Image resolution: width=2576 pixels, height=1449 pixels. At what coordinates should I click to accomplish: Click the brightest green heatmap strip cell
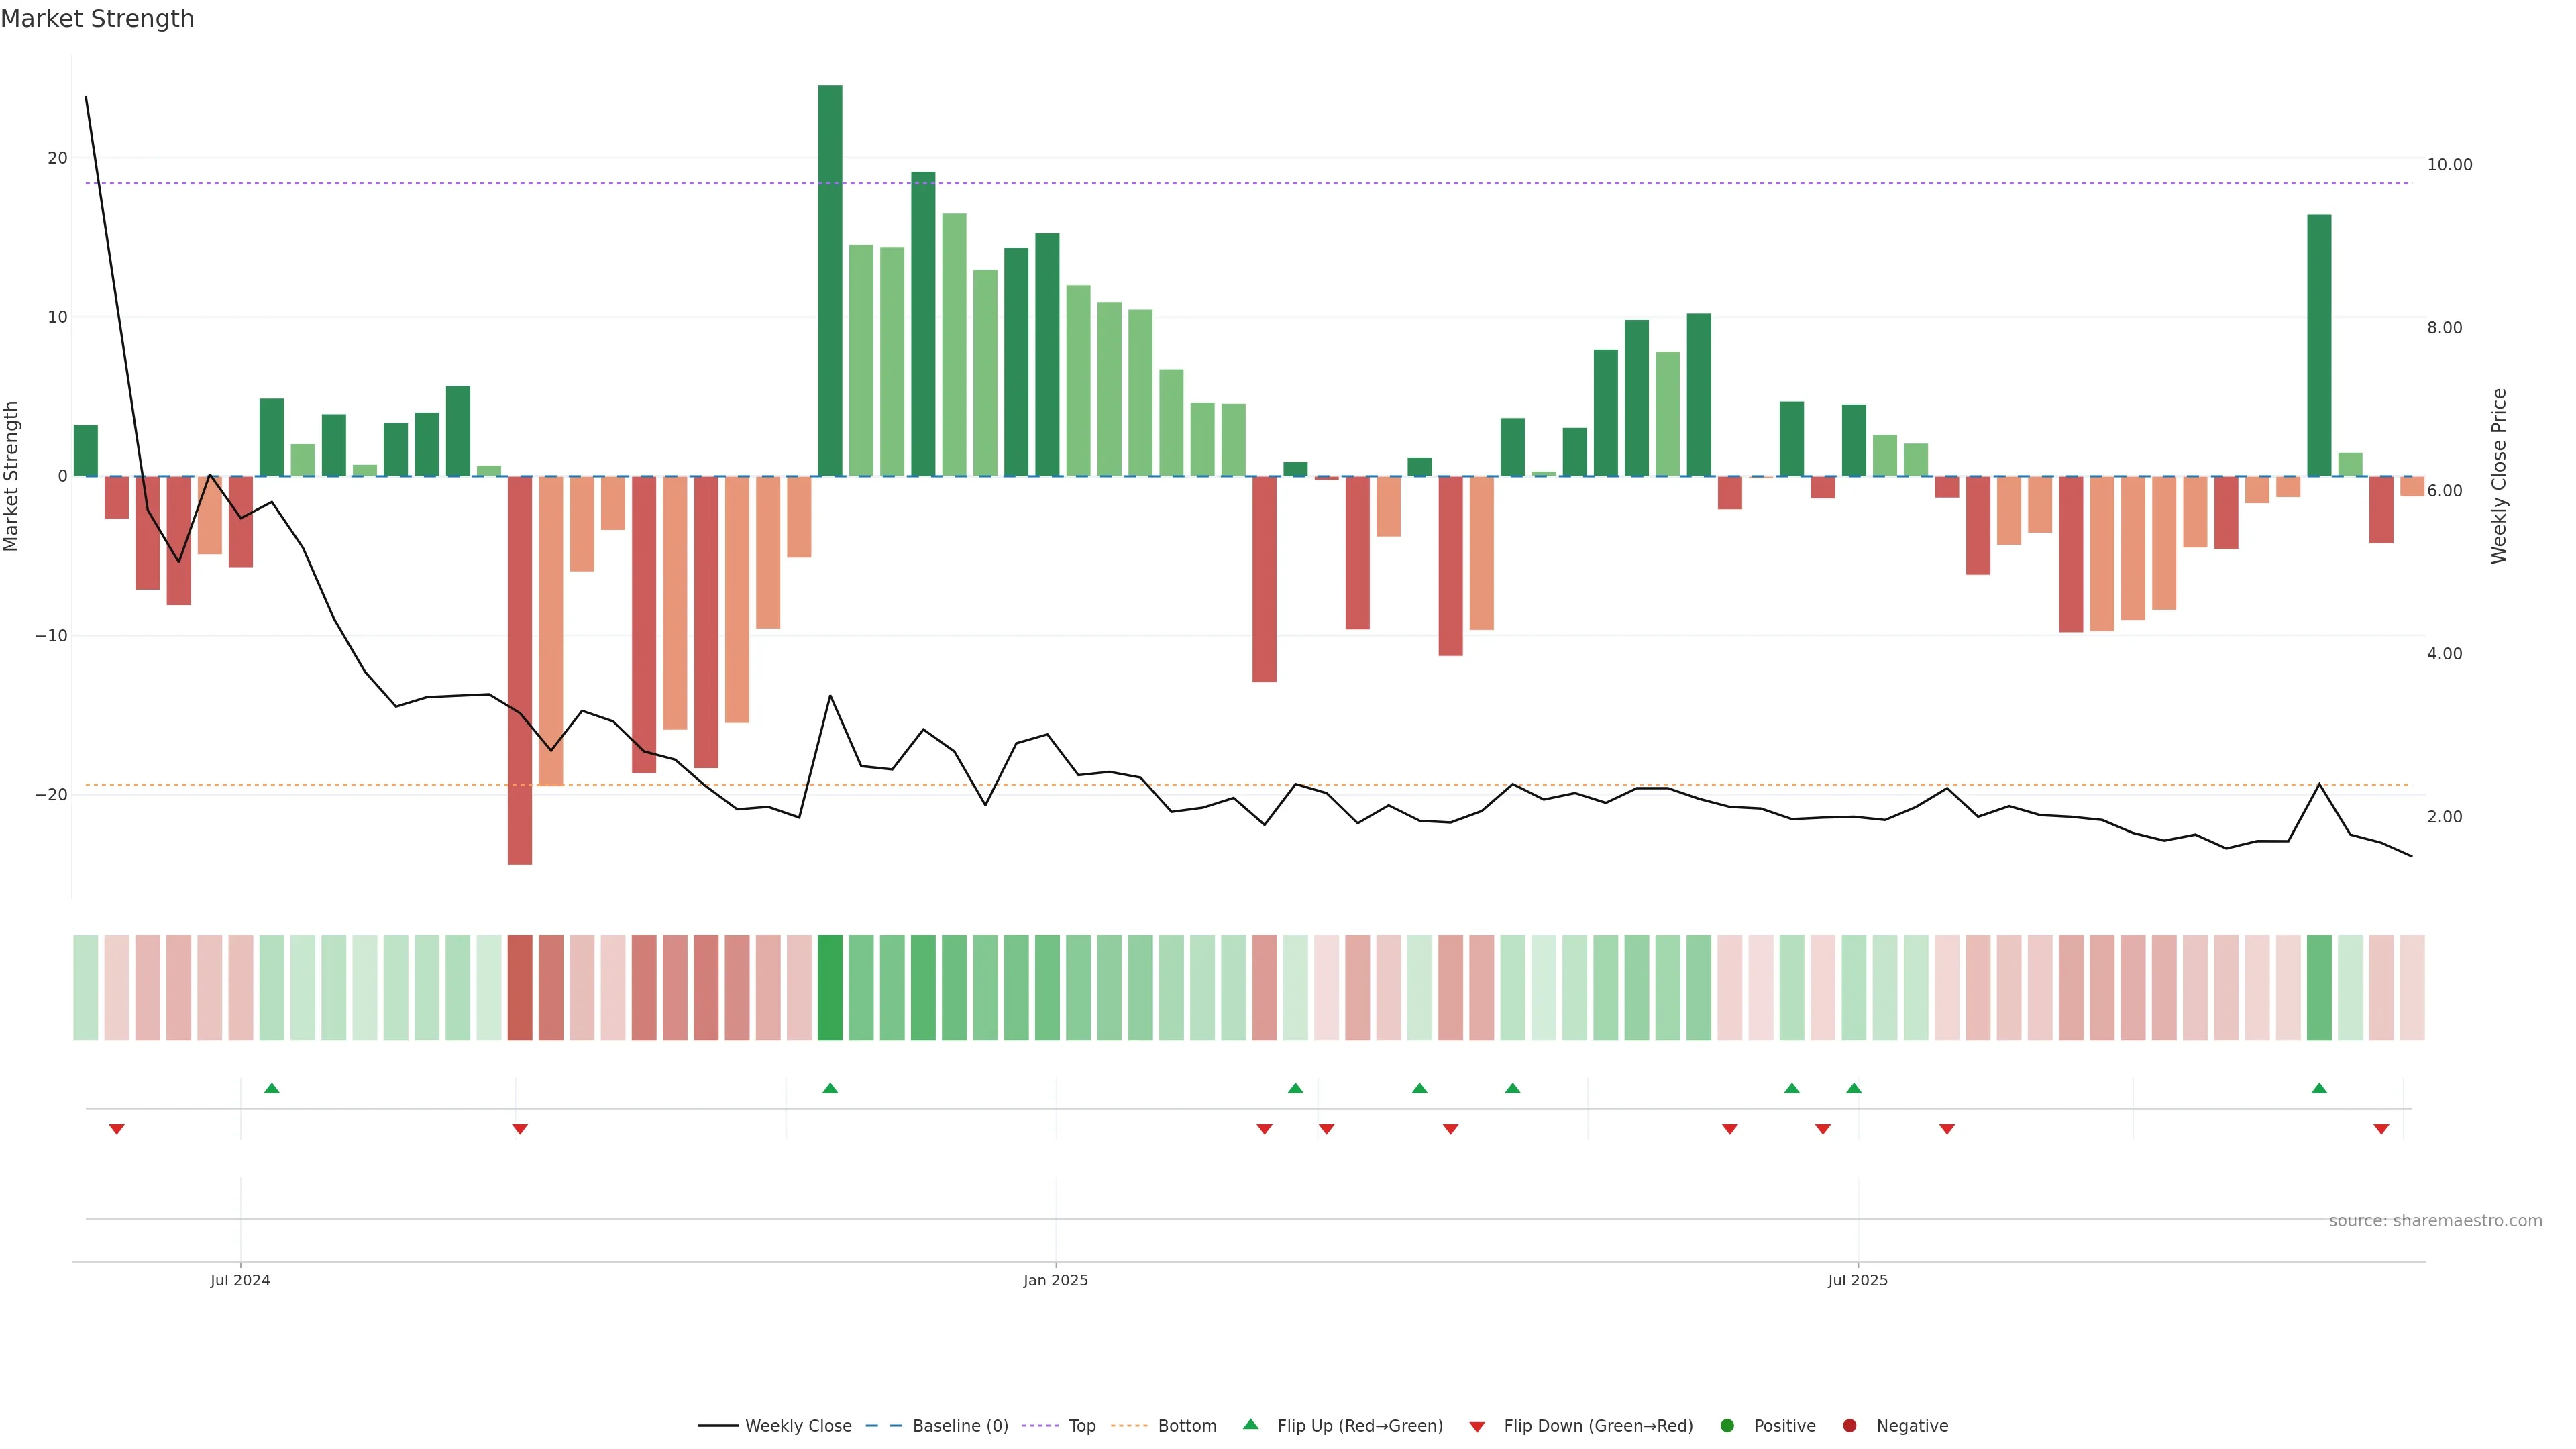coord(830,988)
